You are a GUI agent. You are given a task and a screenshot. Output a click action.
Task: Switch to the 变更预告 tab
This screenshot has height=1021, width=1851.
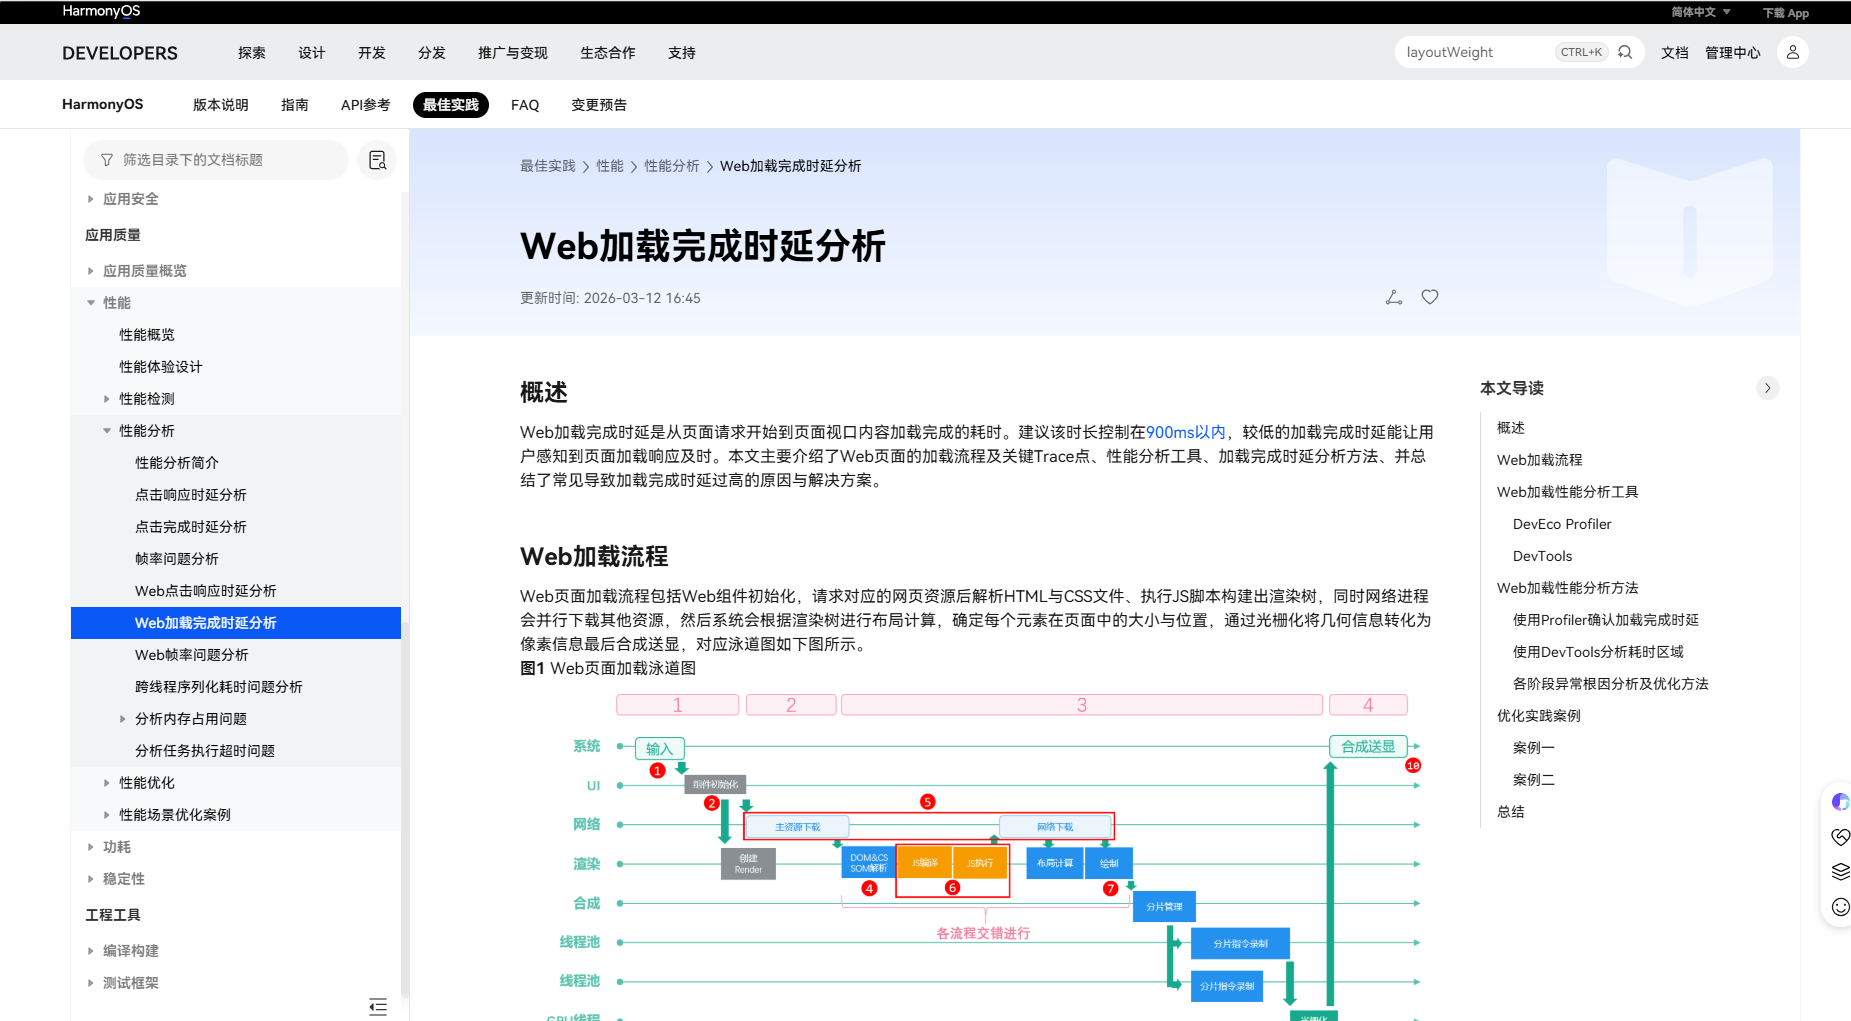point(599,105)
